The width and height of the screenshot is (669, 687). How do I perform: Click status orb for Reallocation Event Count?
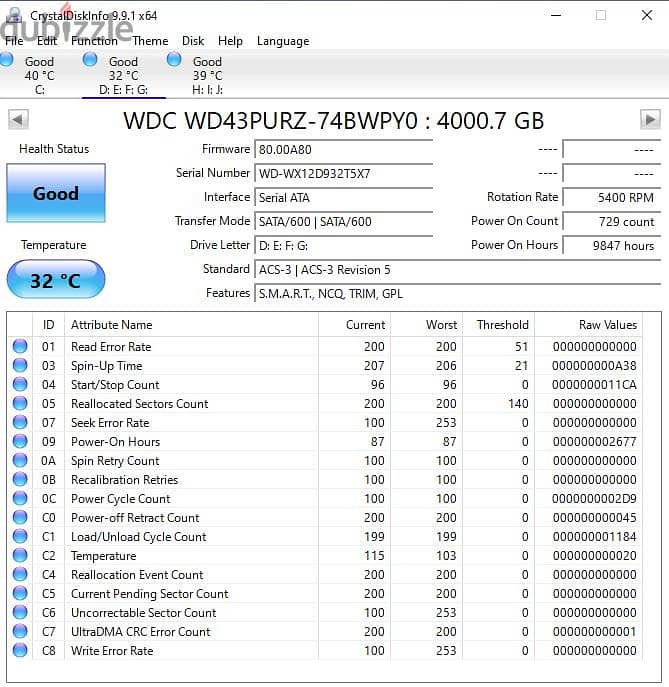[20, 574]
